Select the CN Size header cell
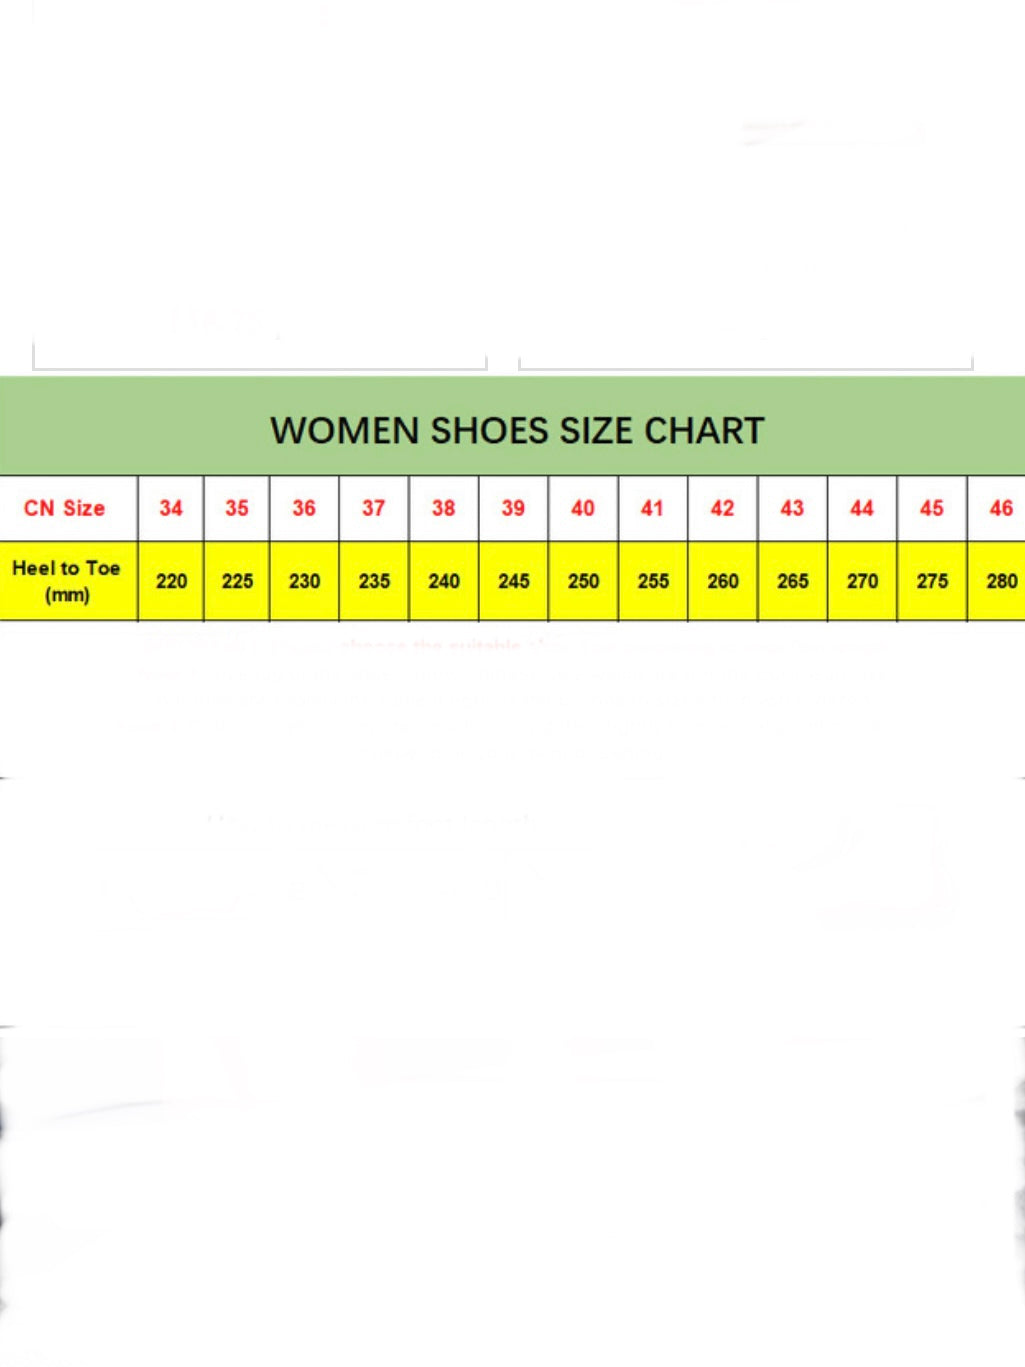This screenshot has height=1367, width=1025. 68,508
